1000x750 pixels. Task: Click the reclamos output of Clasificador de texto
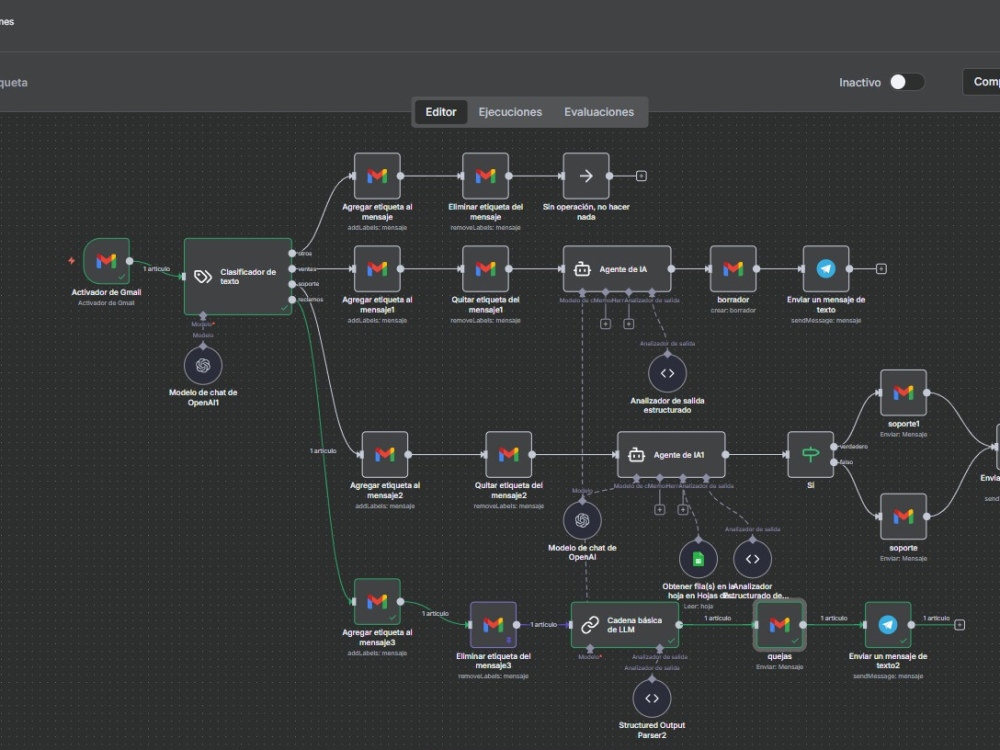point(292,300)
